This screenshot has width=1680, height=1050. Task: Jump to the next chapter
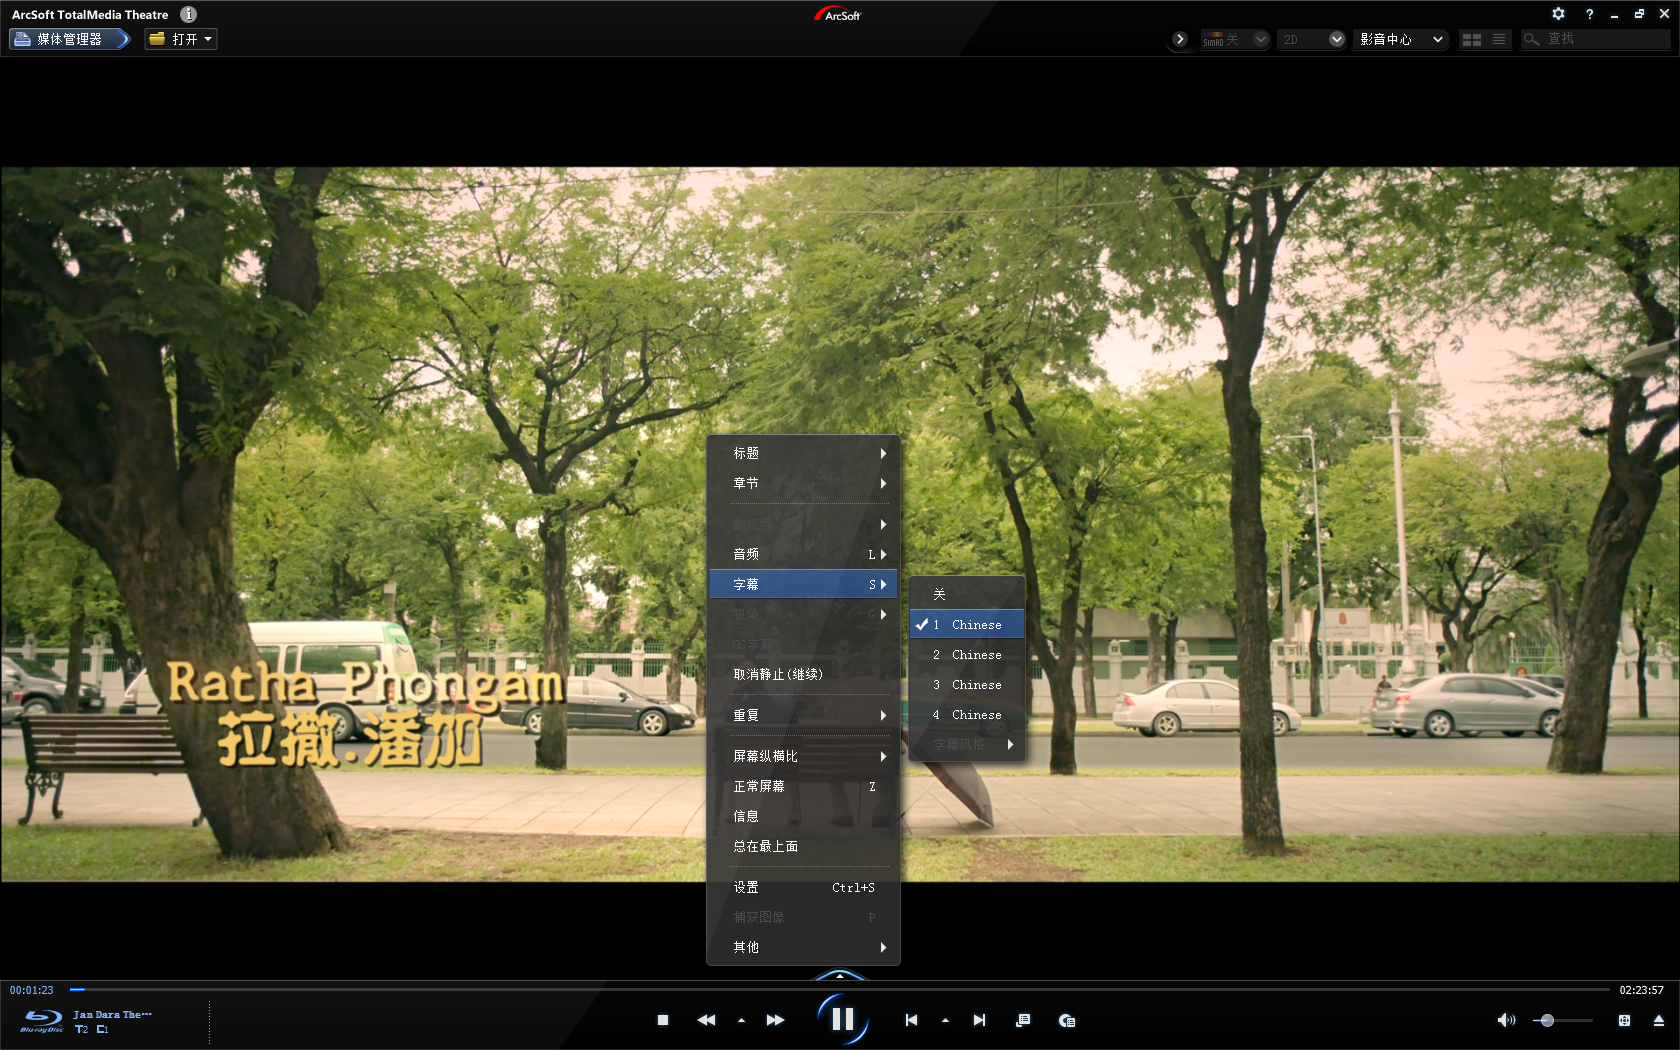tap(979, 1020)
